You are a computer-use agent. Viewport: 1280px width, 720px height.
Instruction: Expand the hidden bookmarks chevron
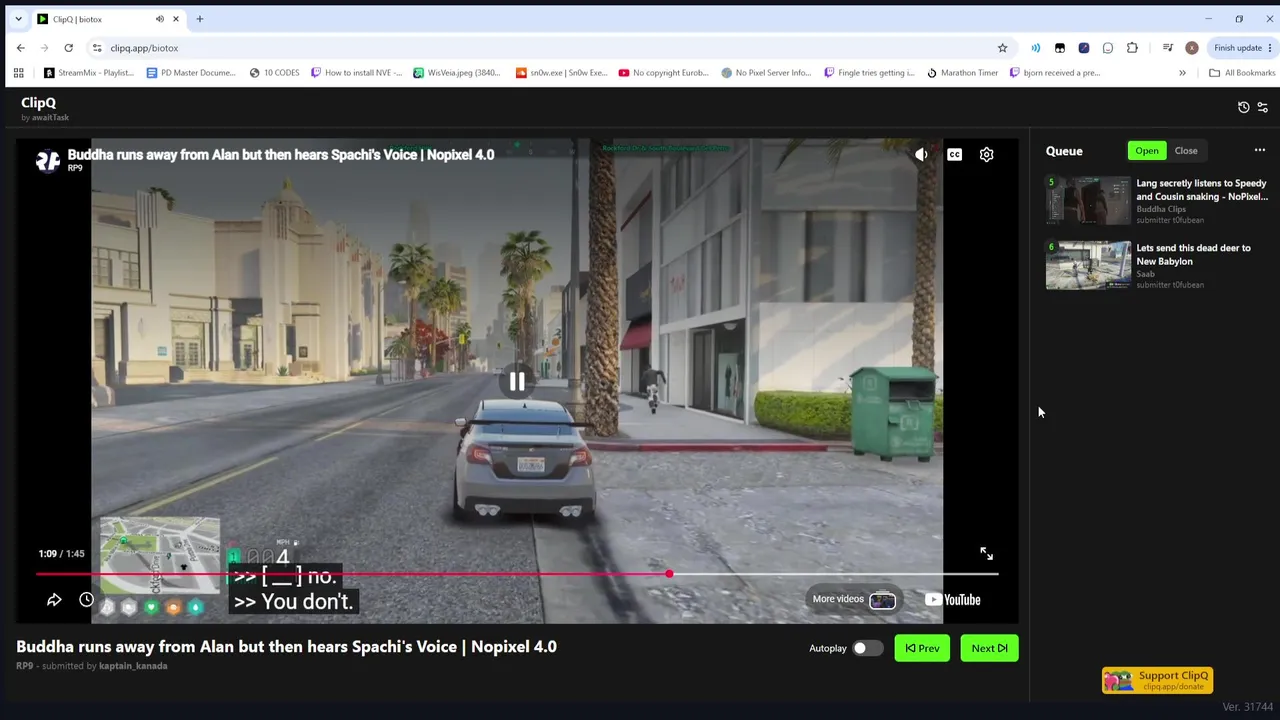click(x=1182, y=72)
